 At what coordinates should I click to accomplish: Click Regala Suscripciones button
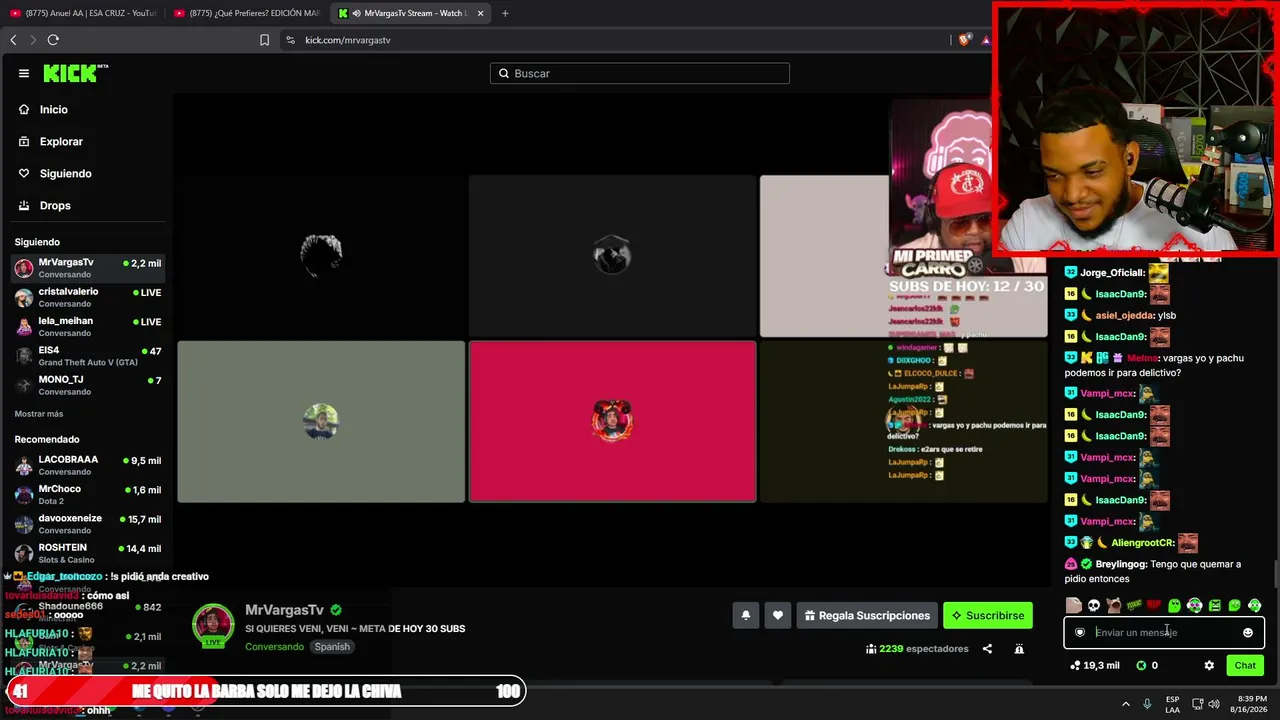(867, 615)
